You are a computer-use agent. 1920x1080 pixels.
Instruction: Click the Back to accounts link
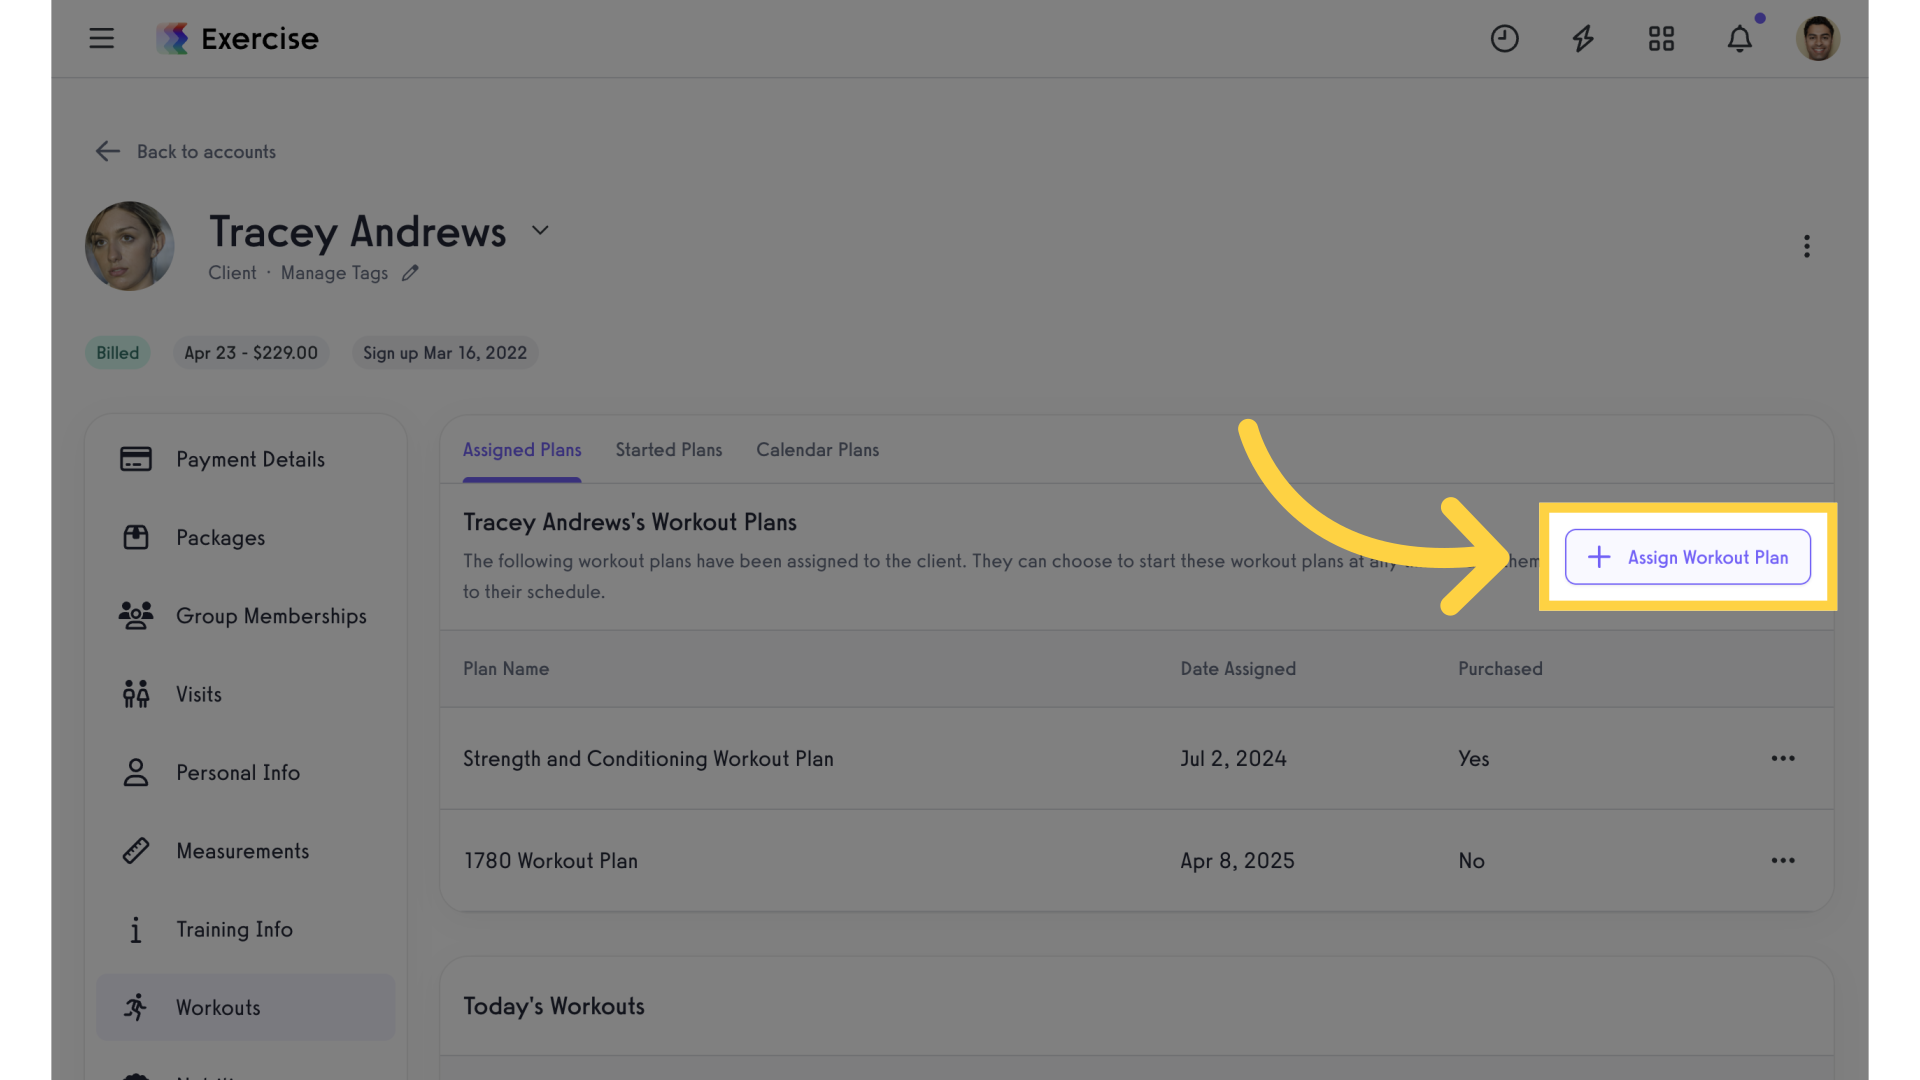(206, 152)
